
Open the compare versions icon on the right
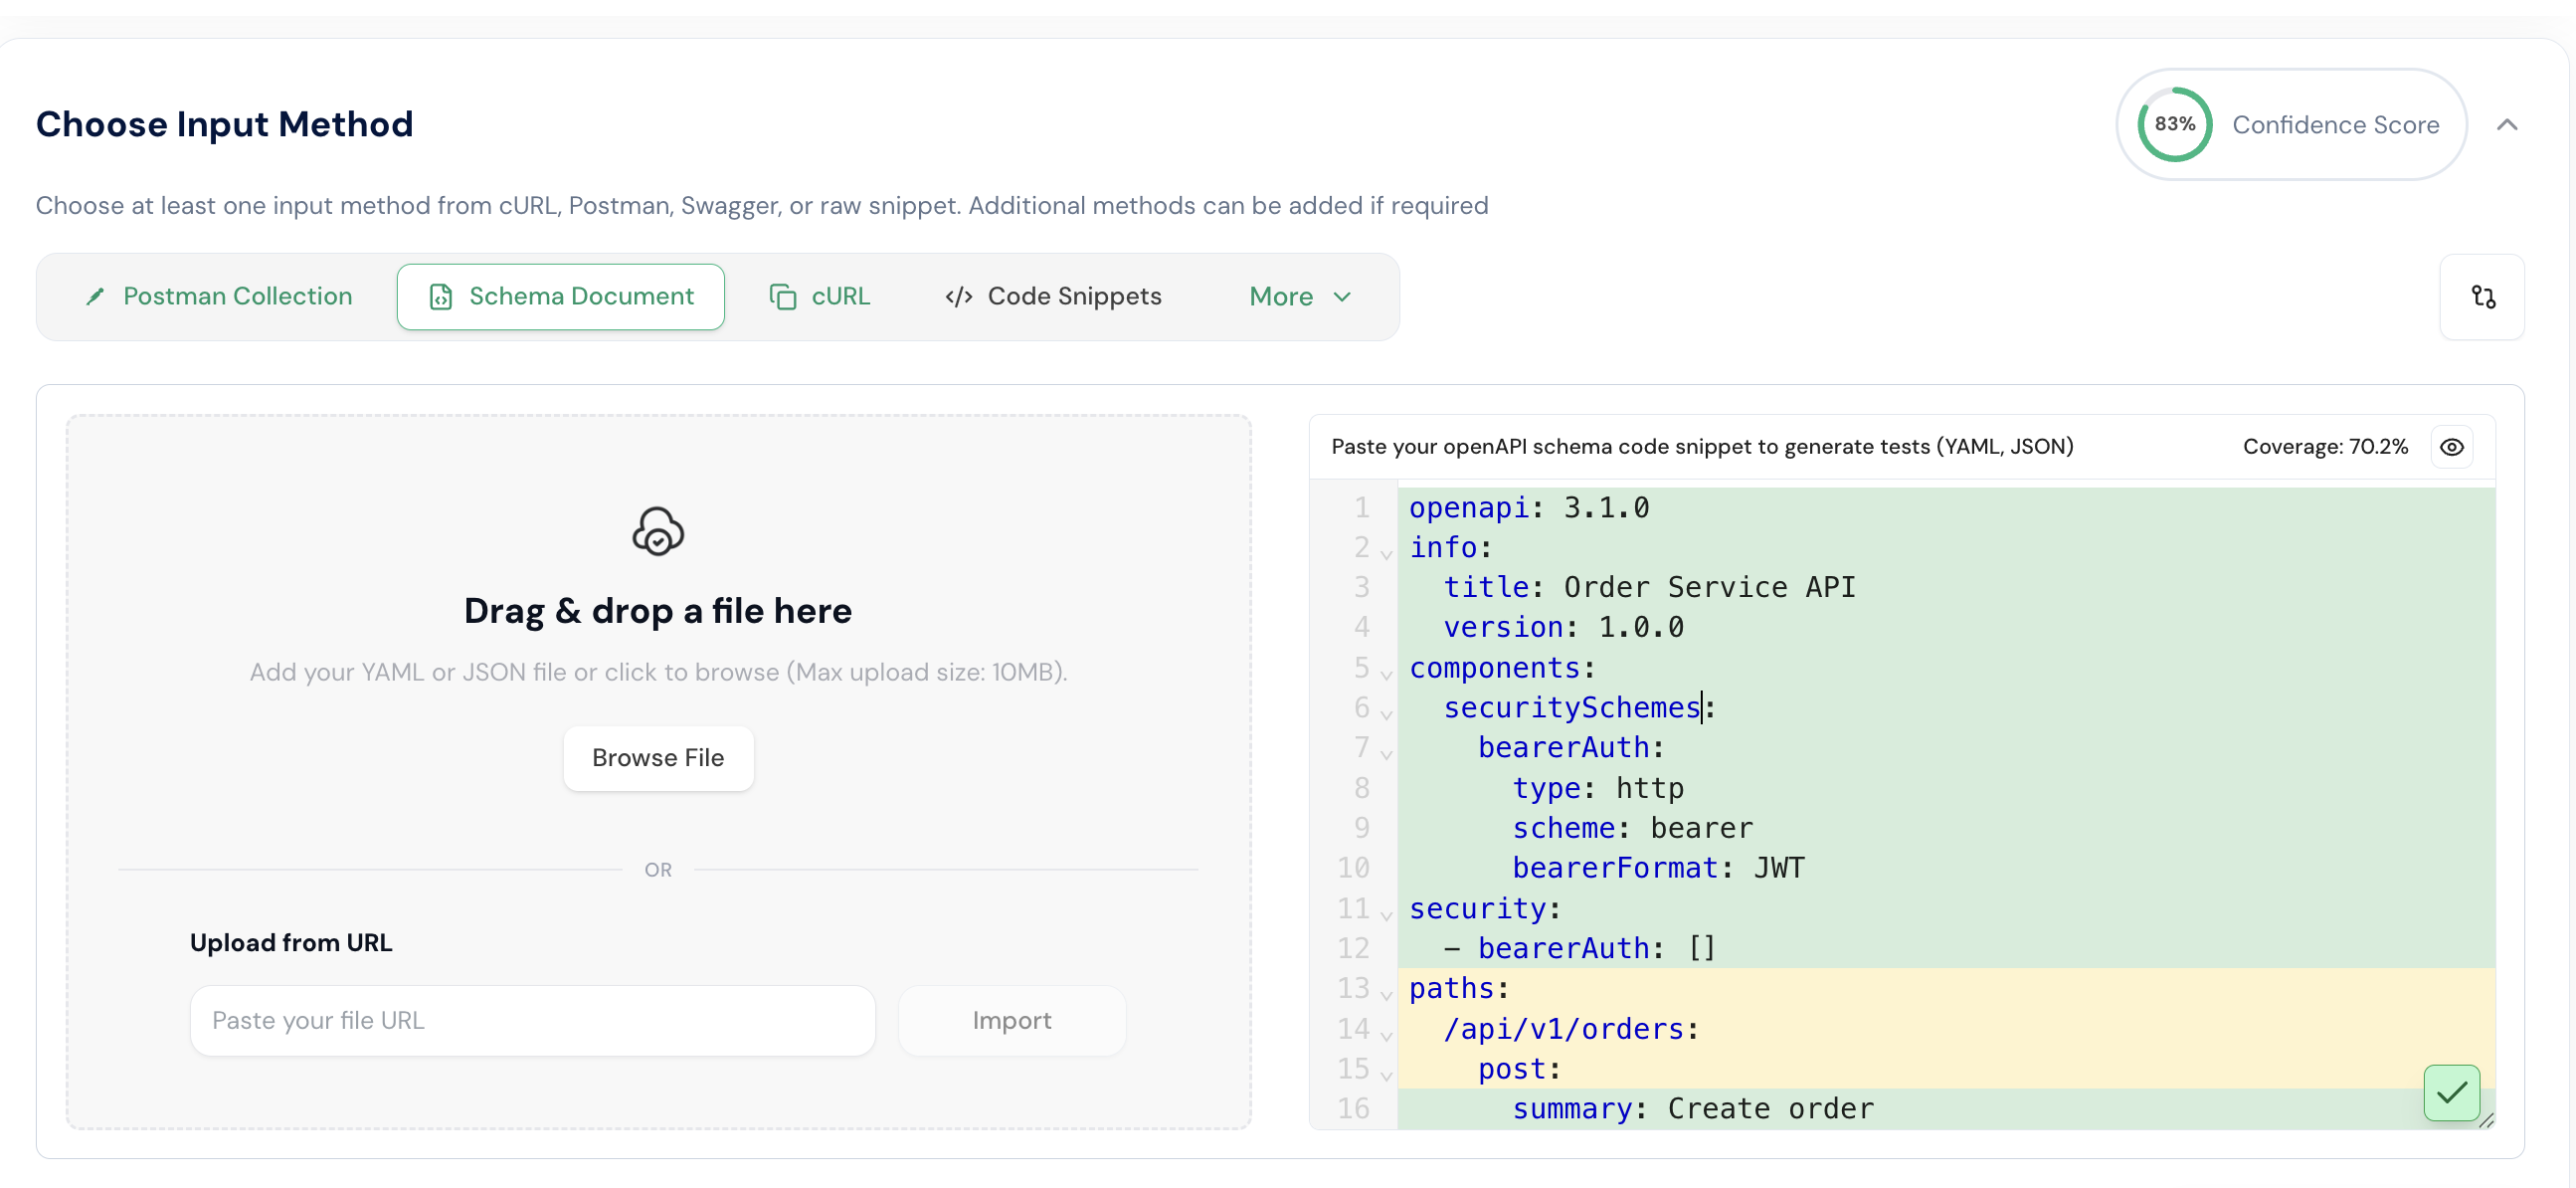(x=2484, y=296)
